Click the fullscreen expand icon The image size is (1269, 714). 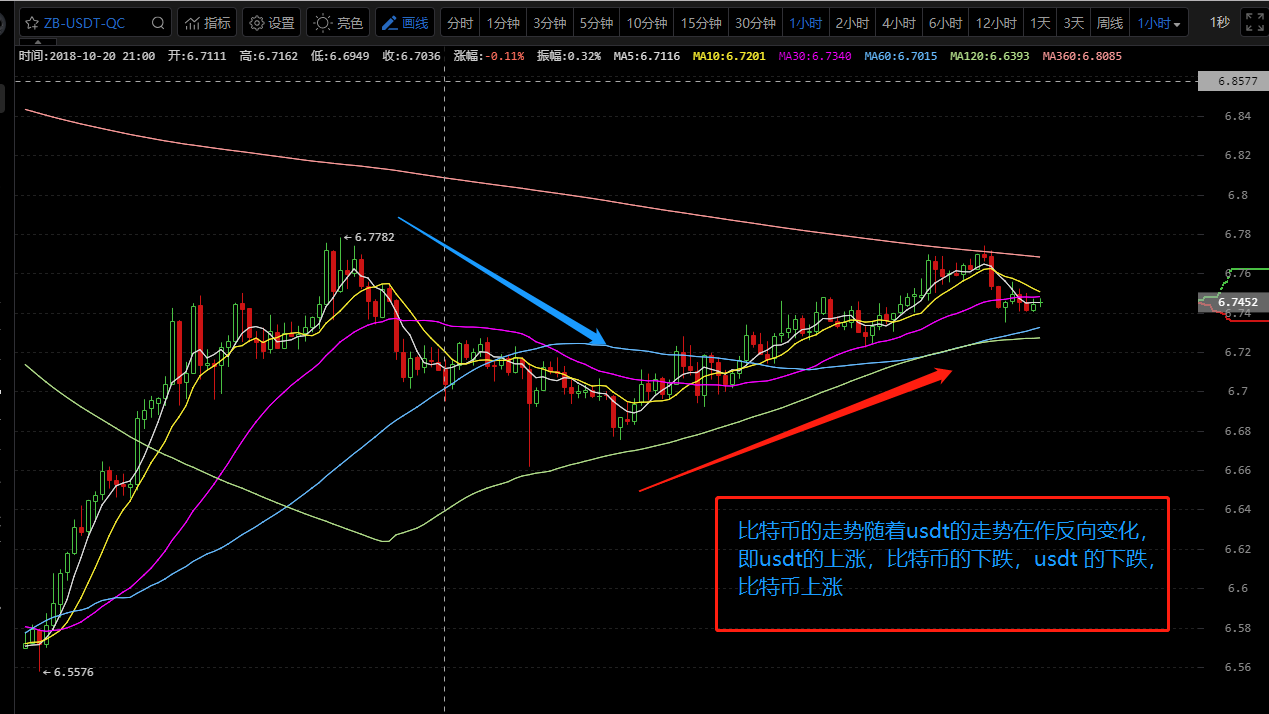click(x=1253, y=22)
